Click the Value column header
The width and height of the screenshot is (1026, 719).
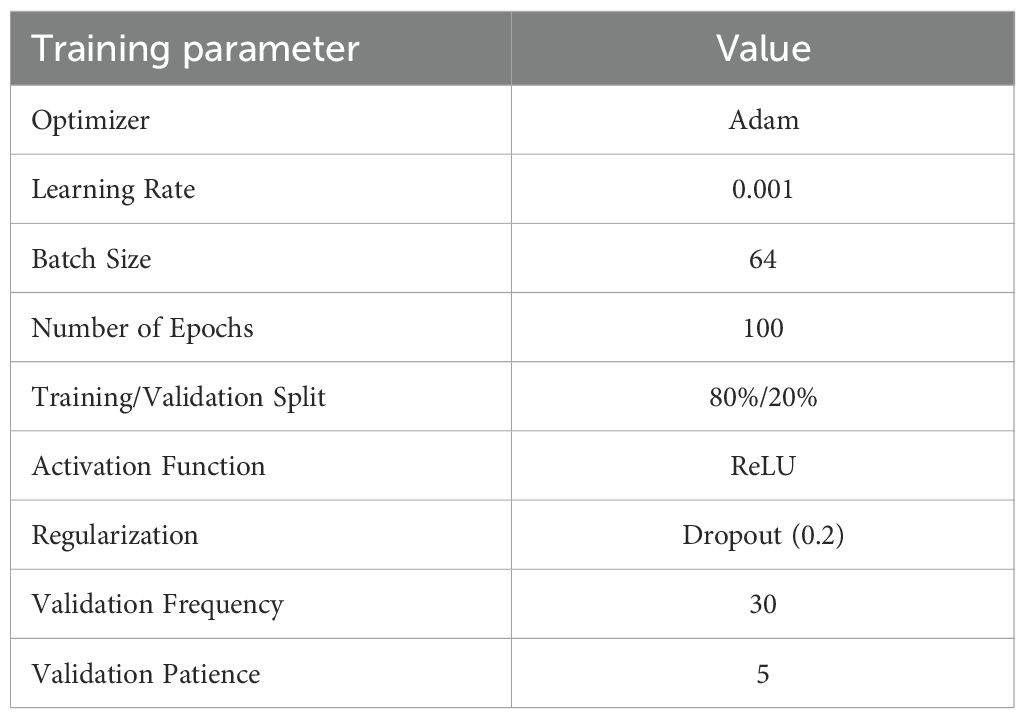[763, 49]
